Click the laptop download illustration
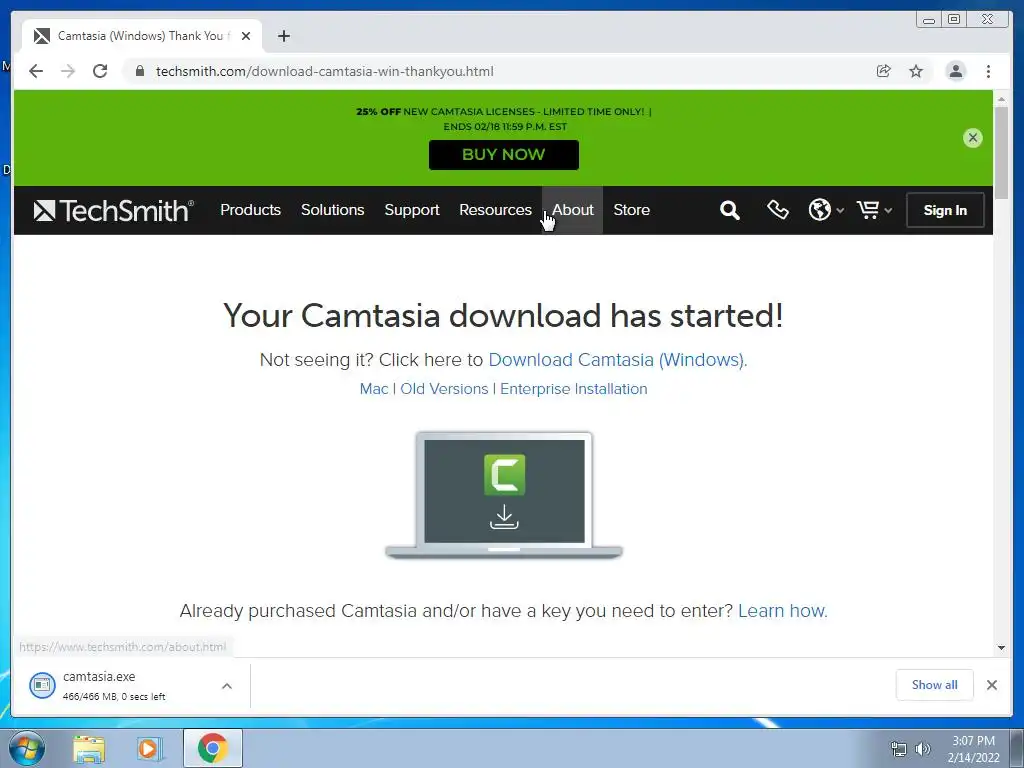 tap(504, 495)
